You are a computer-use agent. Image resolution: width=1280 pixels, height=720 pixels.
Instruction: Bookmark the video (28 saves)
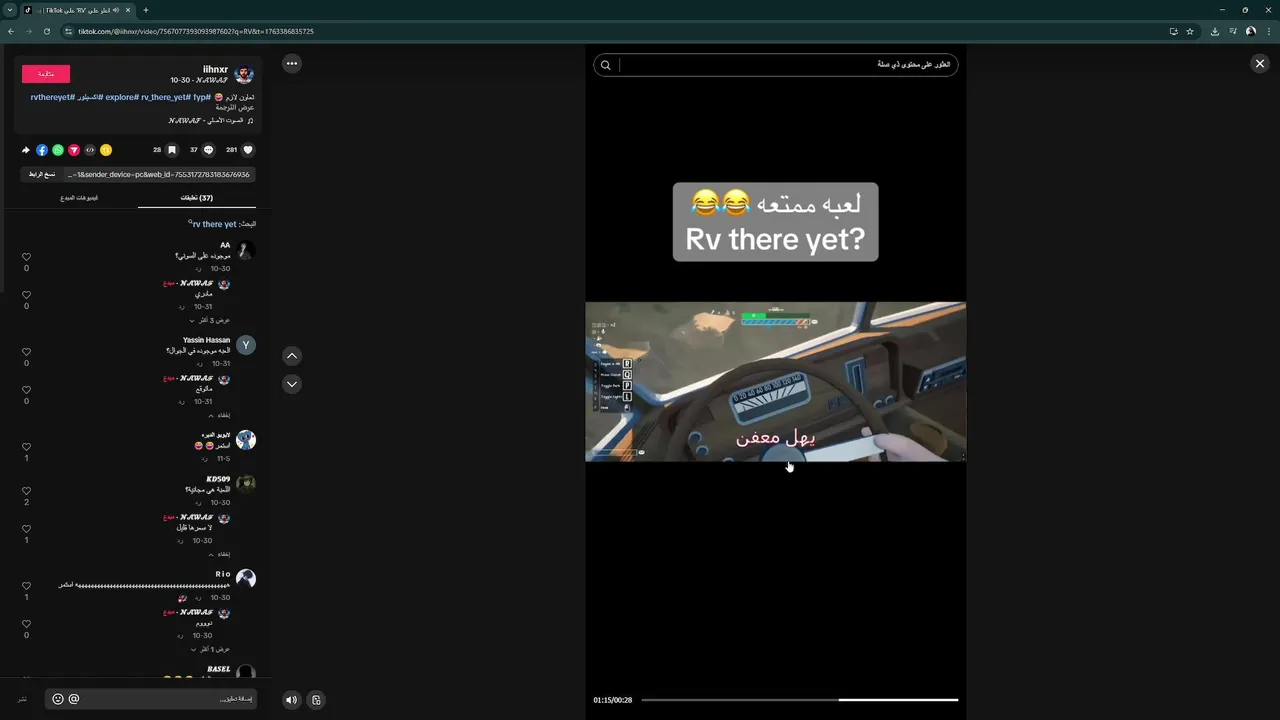point(172,150)
